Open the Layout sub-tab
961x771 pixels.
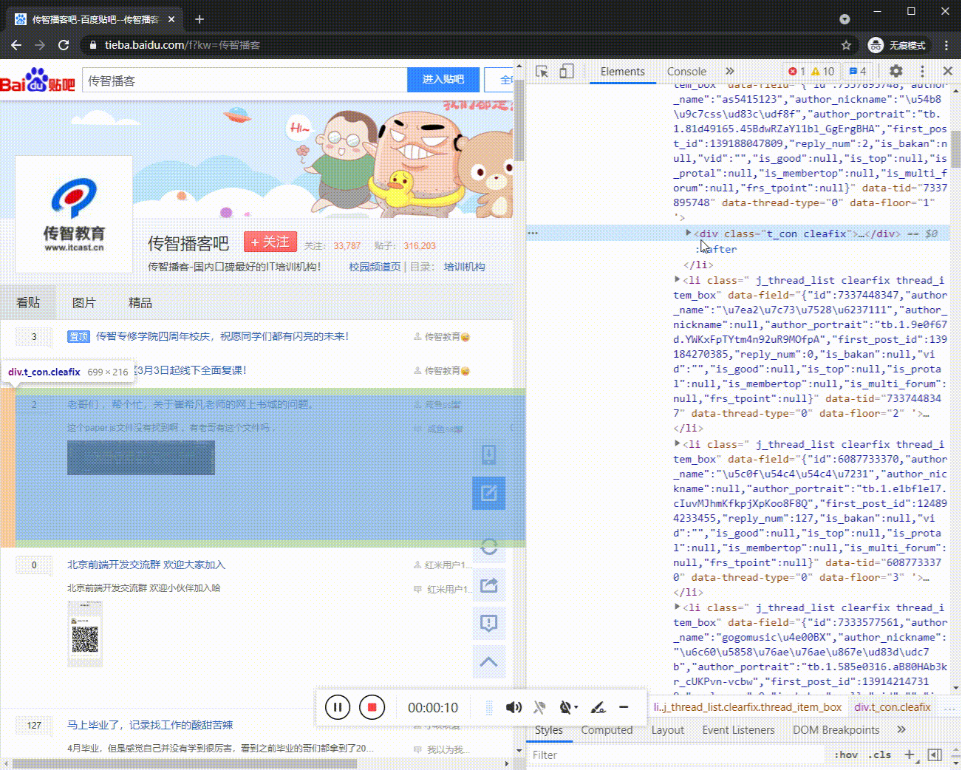coord(667,730)
